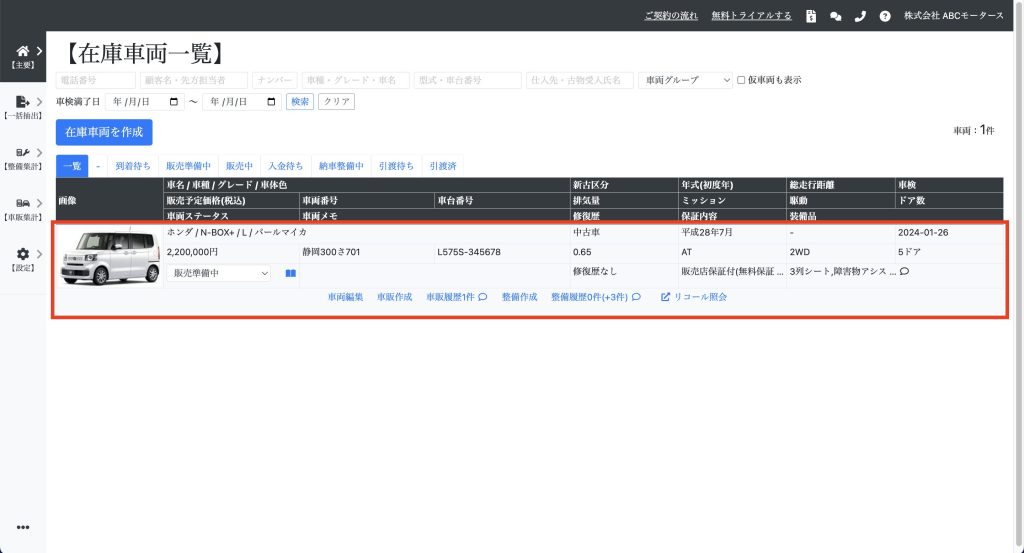Click comment bubble next to 車販履歴1件
This screenshot has height=553, width=1024.
(x=483, y=296)
